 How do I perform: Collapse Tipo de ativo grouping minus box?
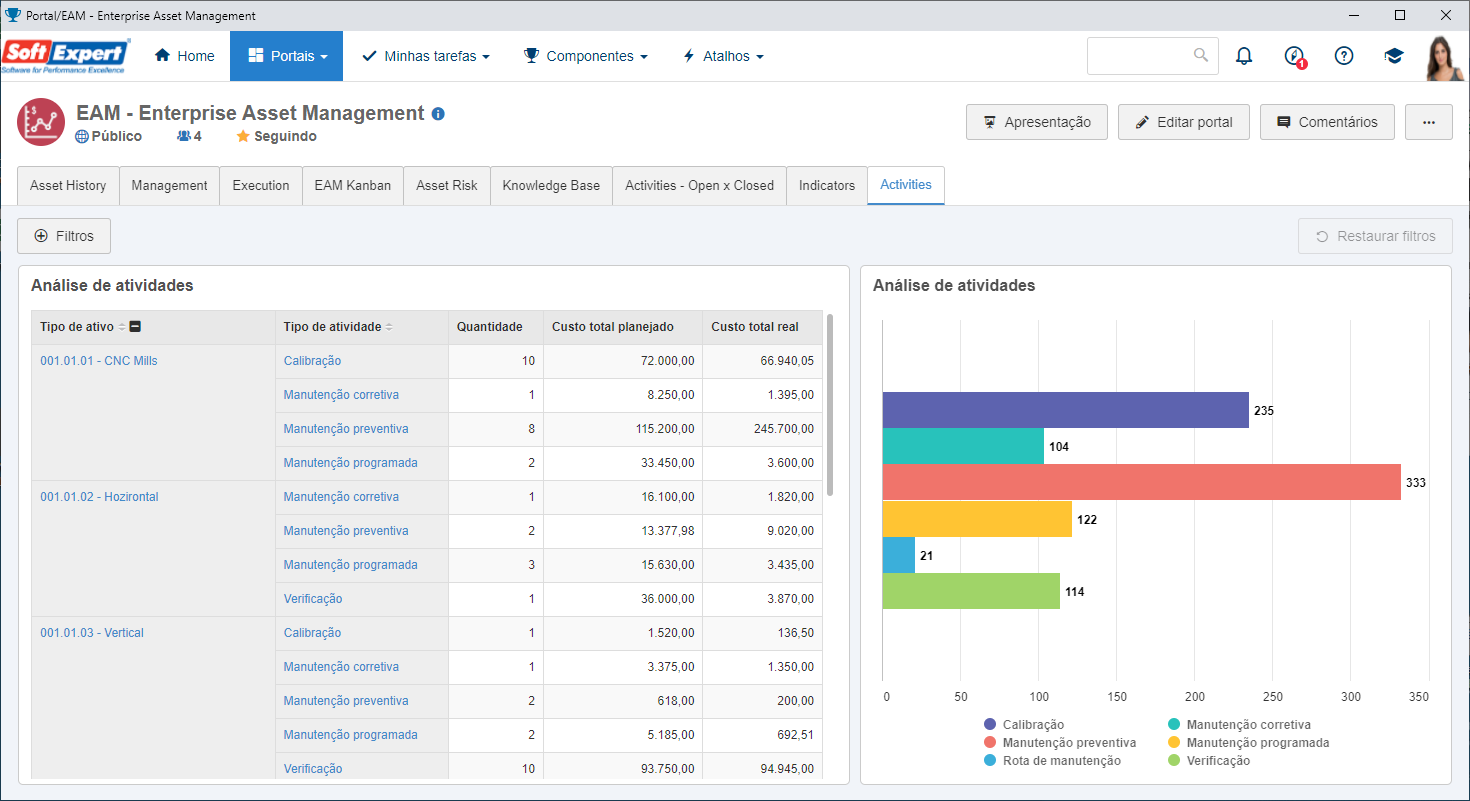point(135,327)
